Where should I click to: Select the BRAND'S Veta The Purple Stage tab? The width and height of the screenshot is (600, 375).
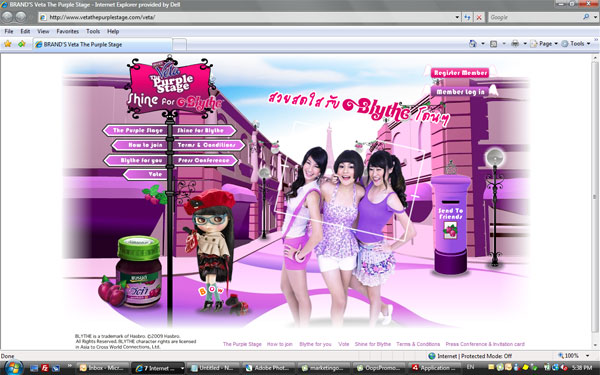pyautogui.click(x=102, y=44)
